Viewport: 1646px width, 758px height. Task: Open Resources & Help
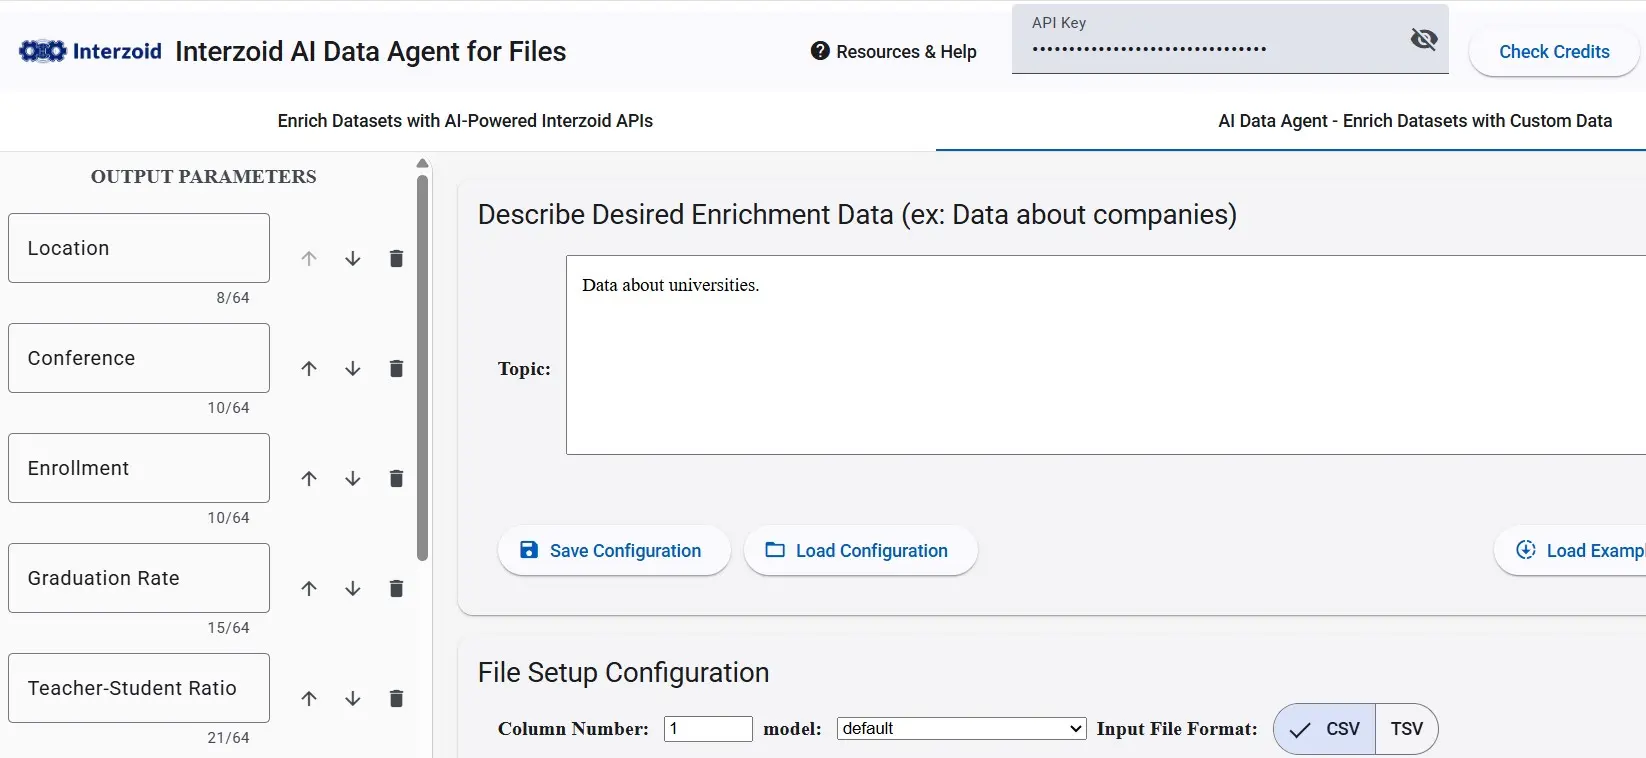pos(894,52)
